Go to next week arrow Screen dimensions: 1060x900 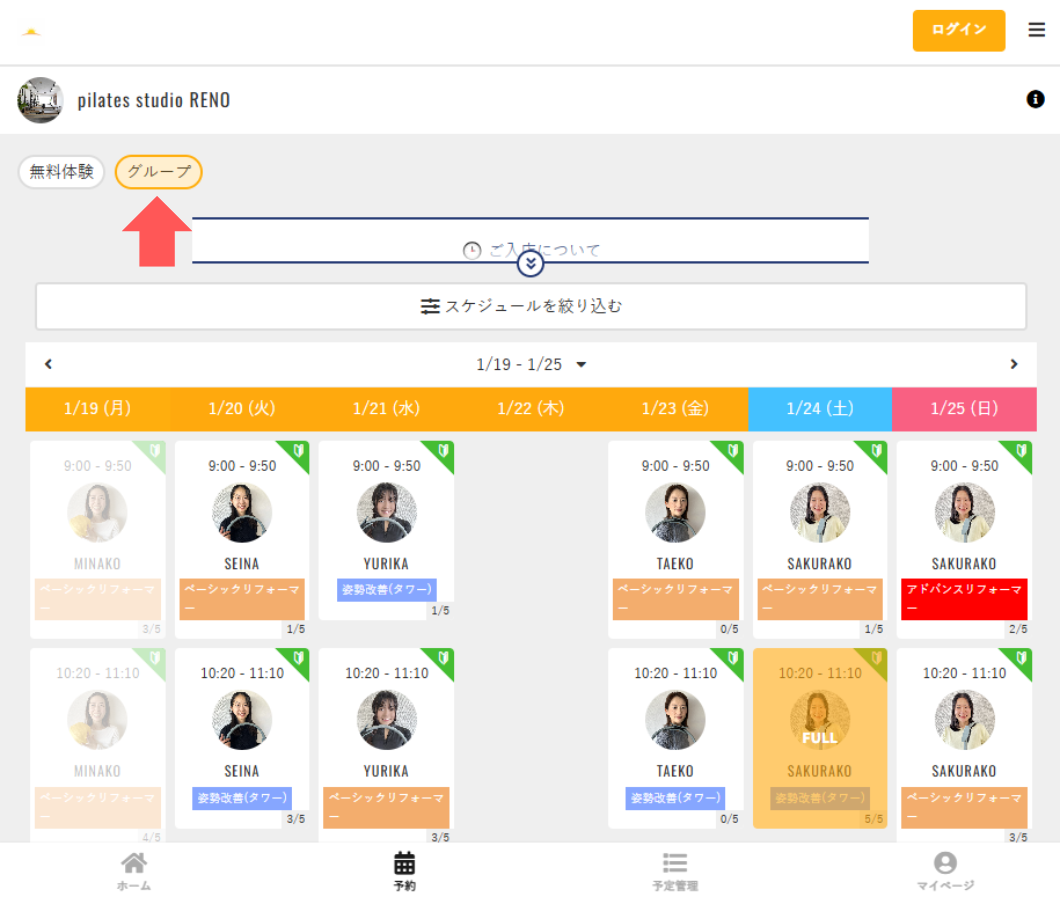1013,365
